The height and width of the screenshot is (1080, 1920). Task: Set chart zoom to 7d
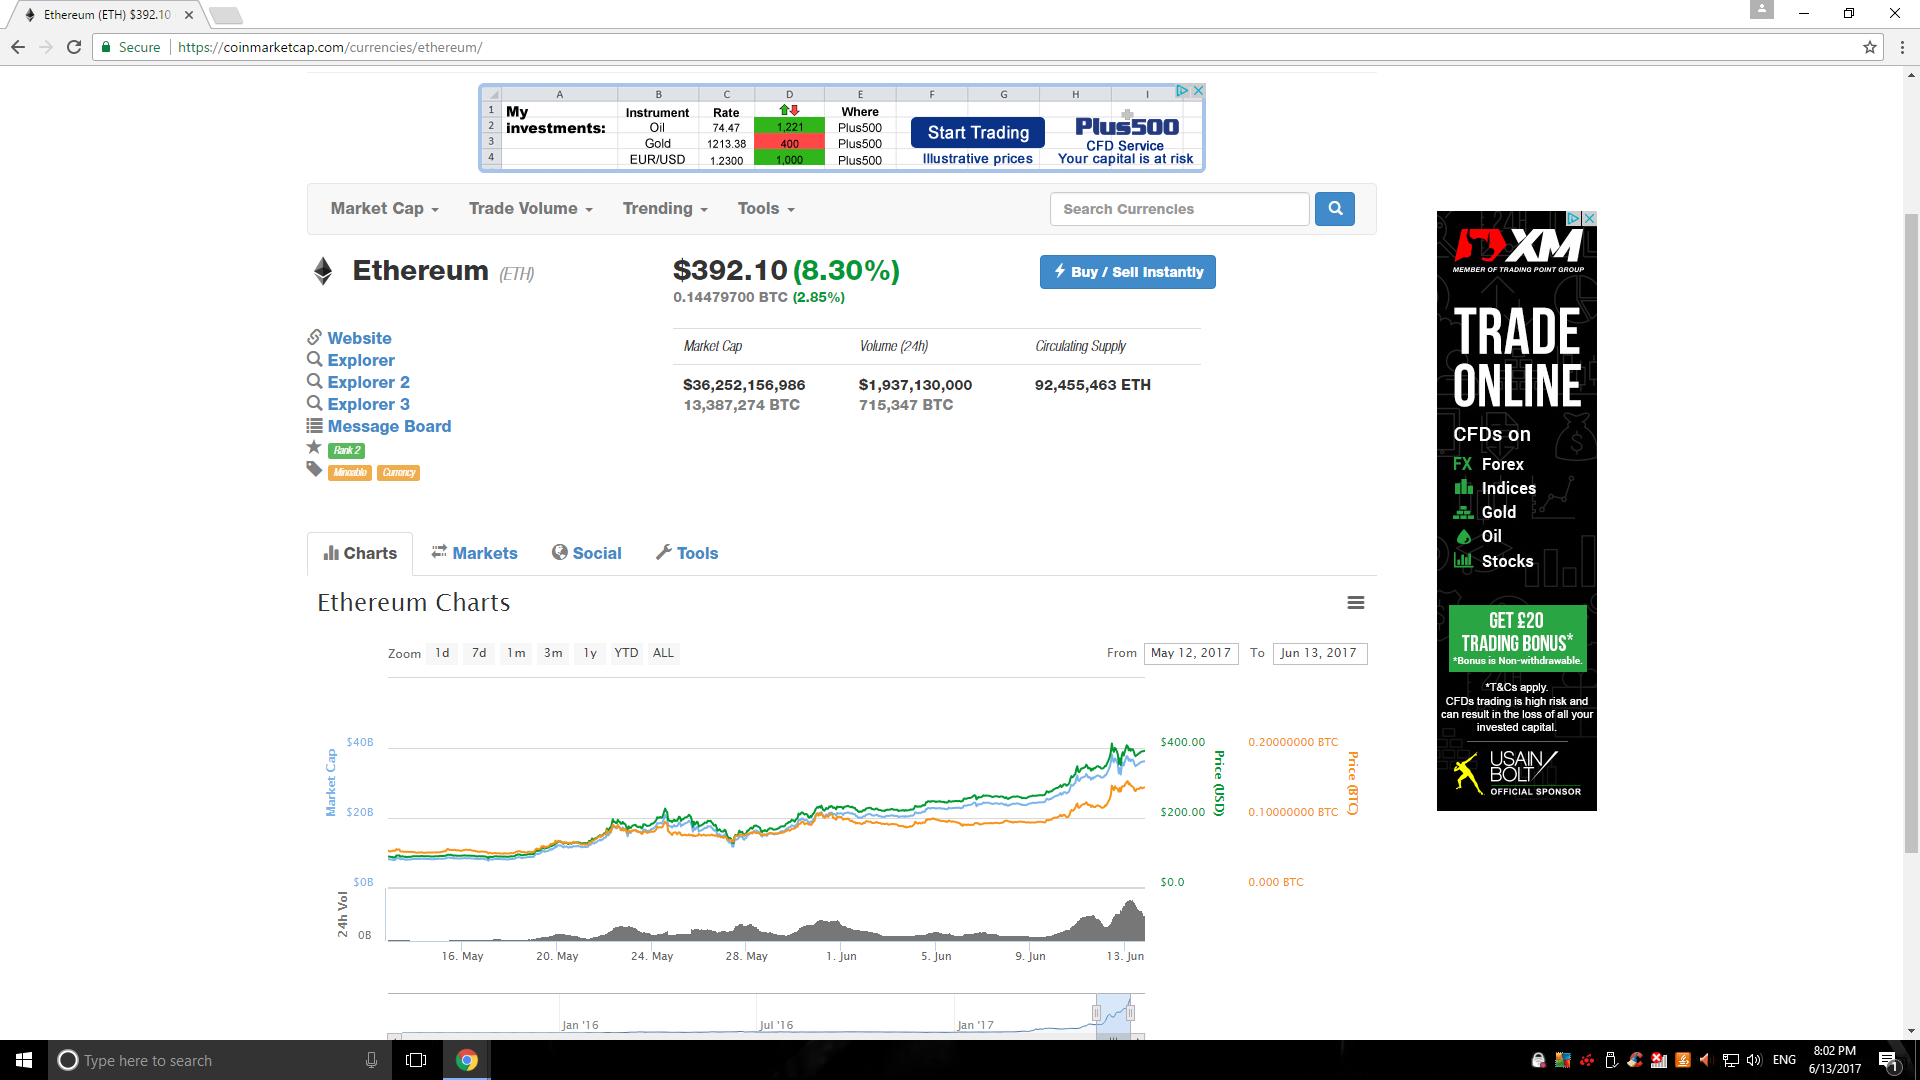[x=479, y=653]
